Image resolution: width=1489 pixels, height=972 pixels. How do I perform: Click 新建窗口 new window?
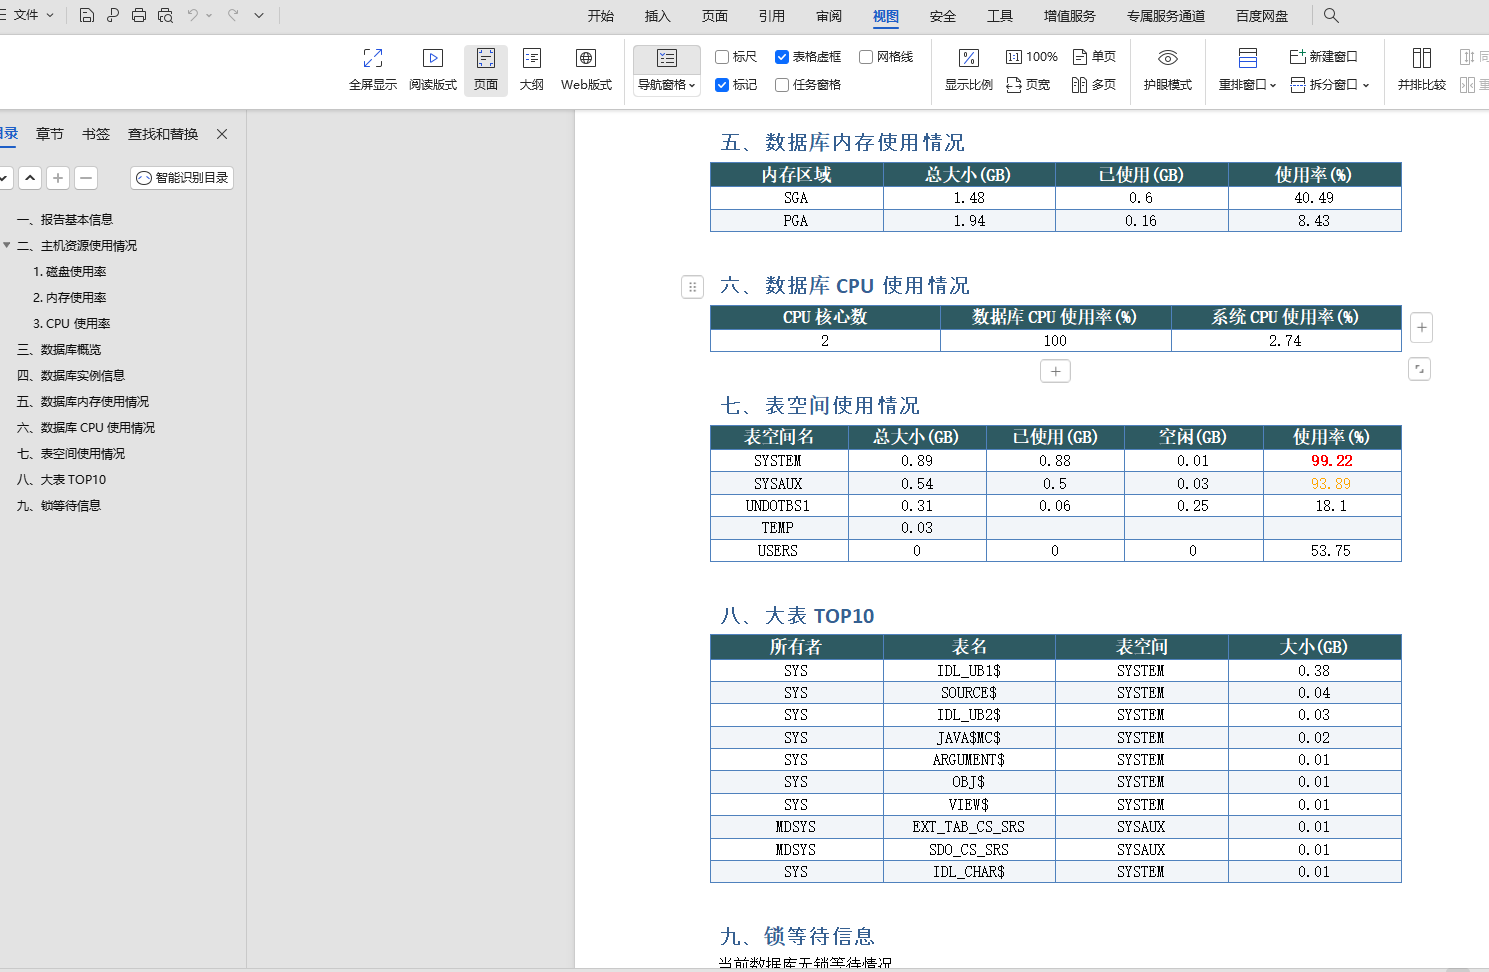pyautogui.click(x=1323, y=57)
